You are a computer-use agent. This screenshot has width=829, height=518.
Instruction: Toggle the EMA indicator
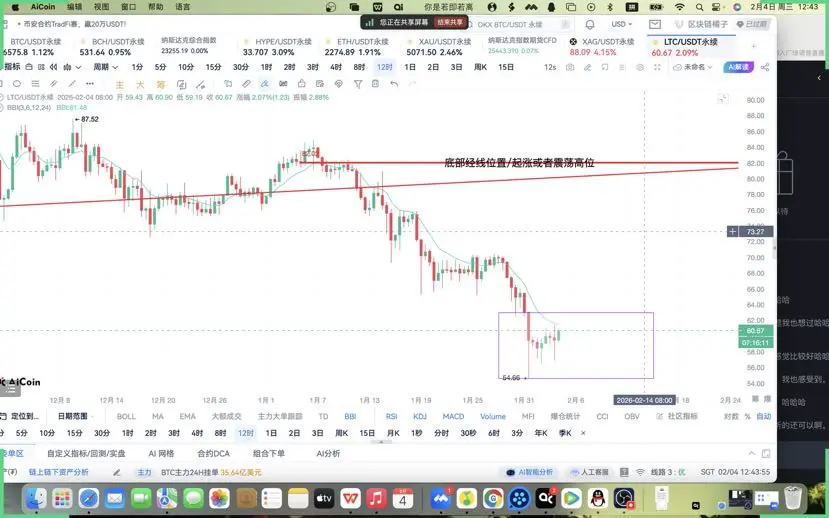[187, 417]
